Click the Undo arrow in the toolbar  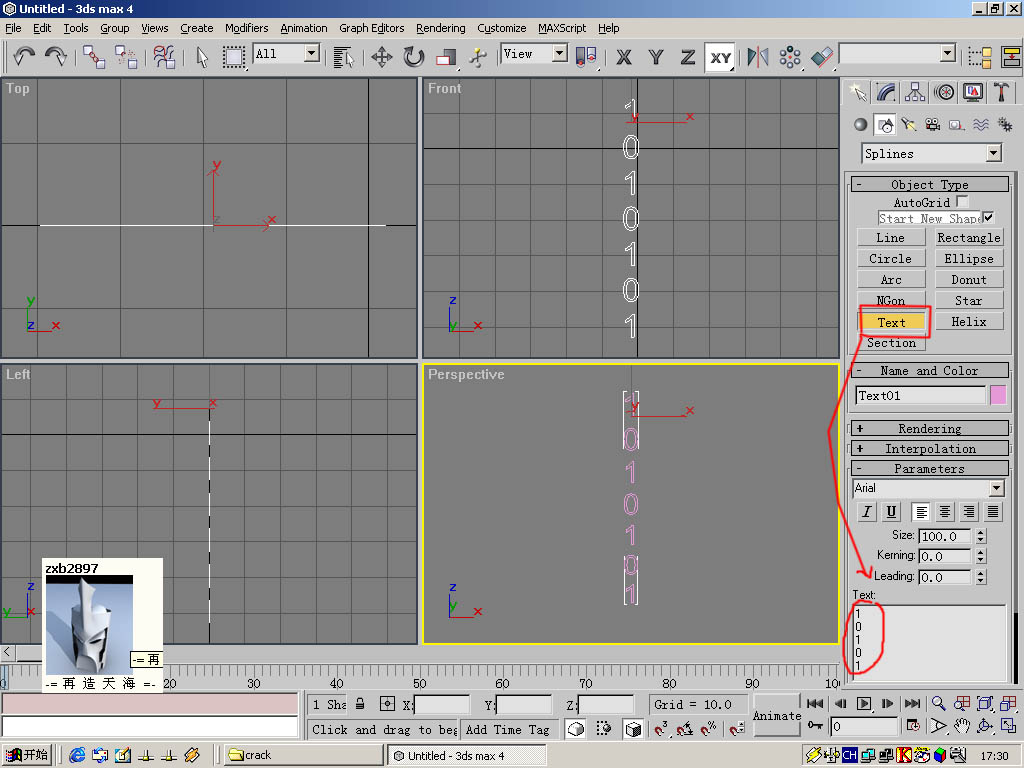pyautogui.click(x=24, y=57)
